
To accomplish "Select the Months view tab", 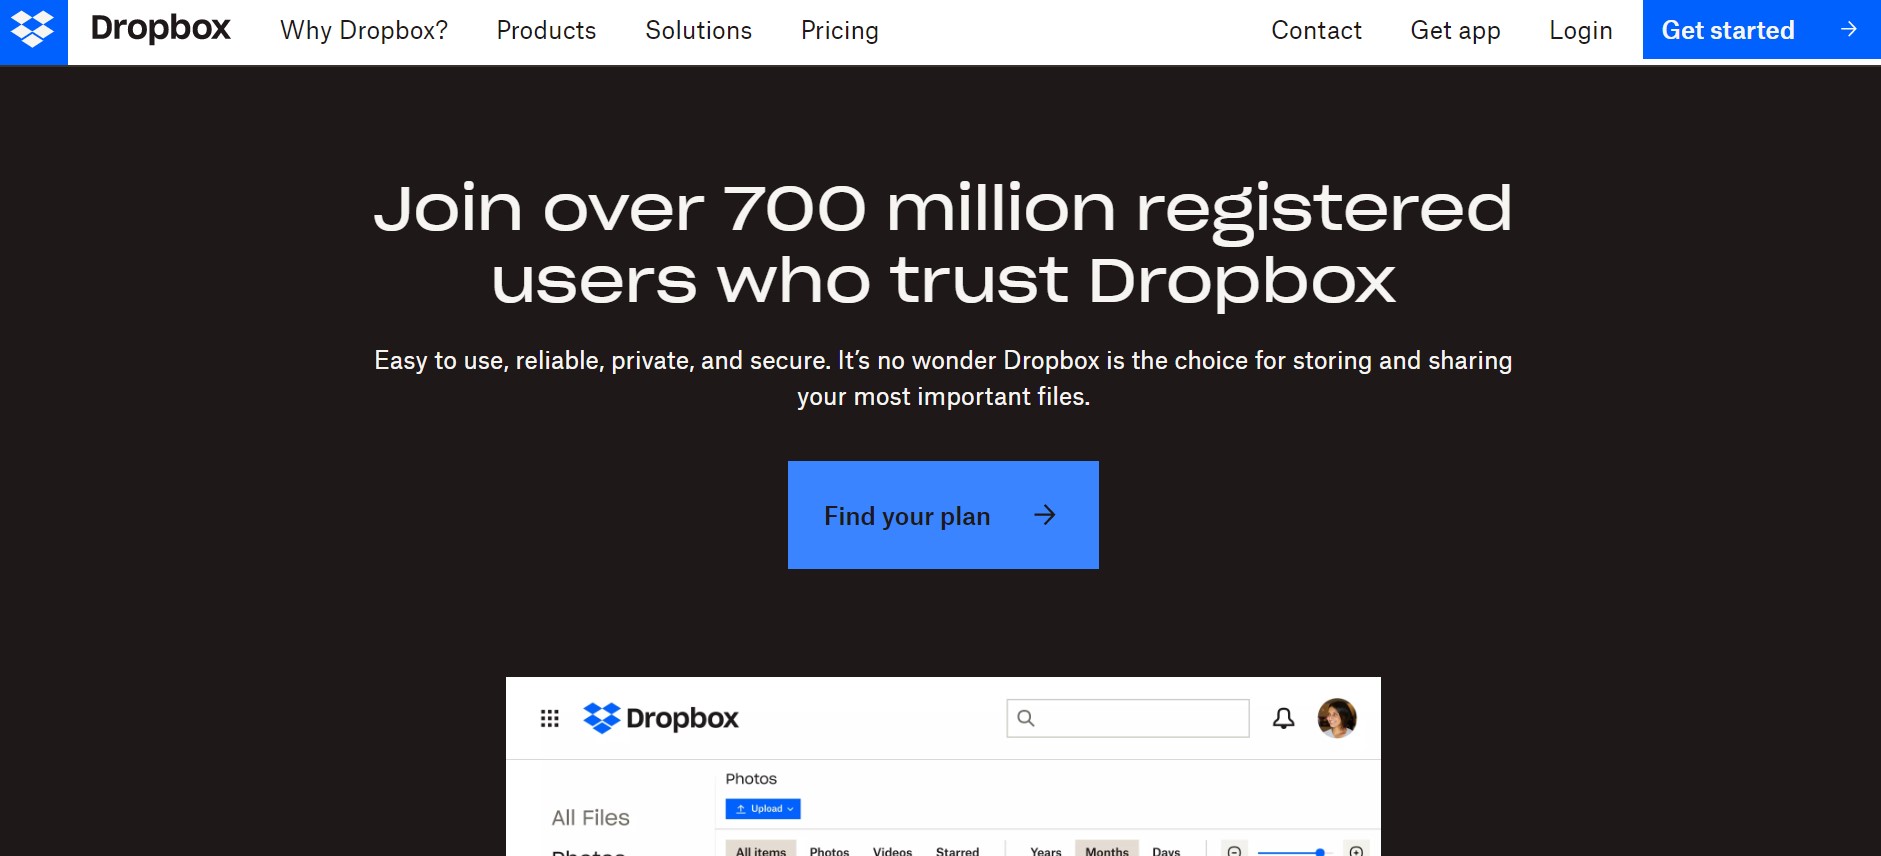I will coord(1106,850).
